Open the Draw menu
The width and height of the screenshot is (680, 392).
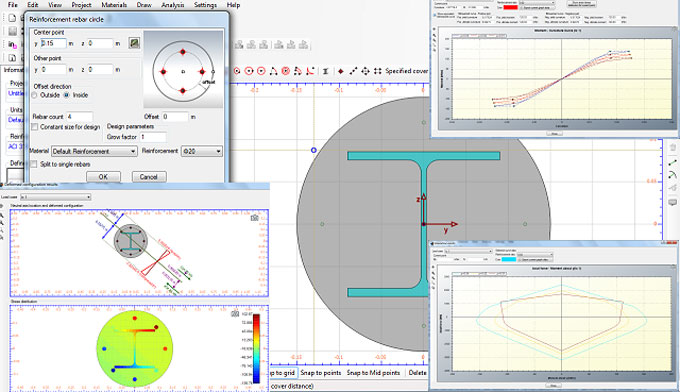click(144, 5)
